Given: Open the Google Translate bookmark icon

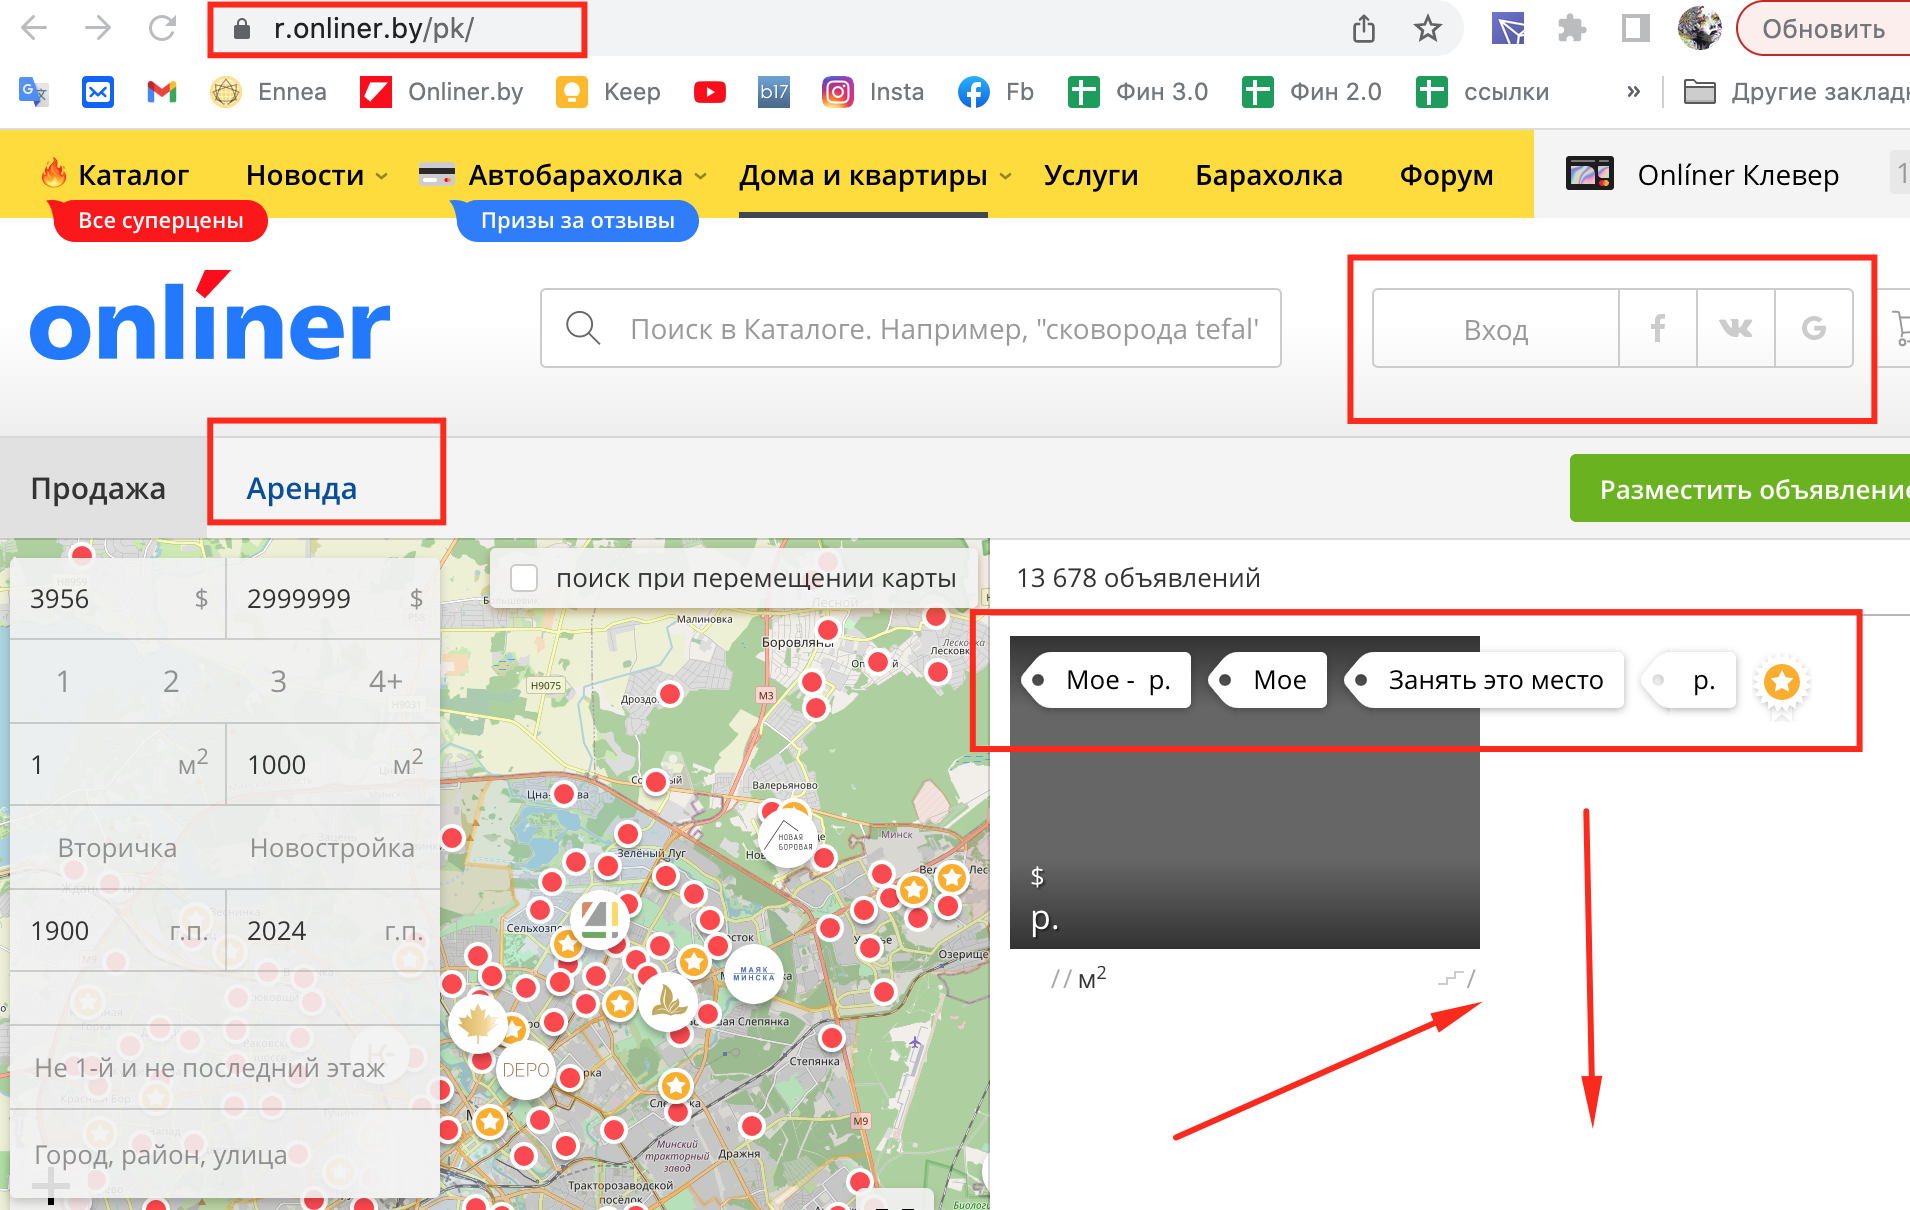Looking at the screenshot, I should [x=34, y=92].
